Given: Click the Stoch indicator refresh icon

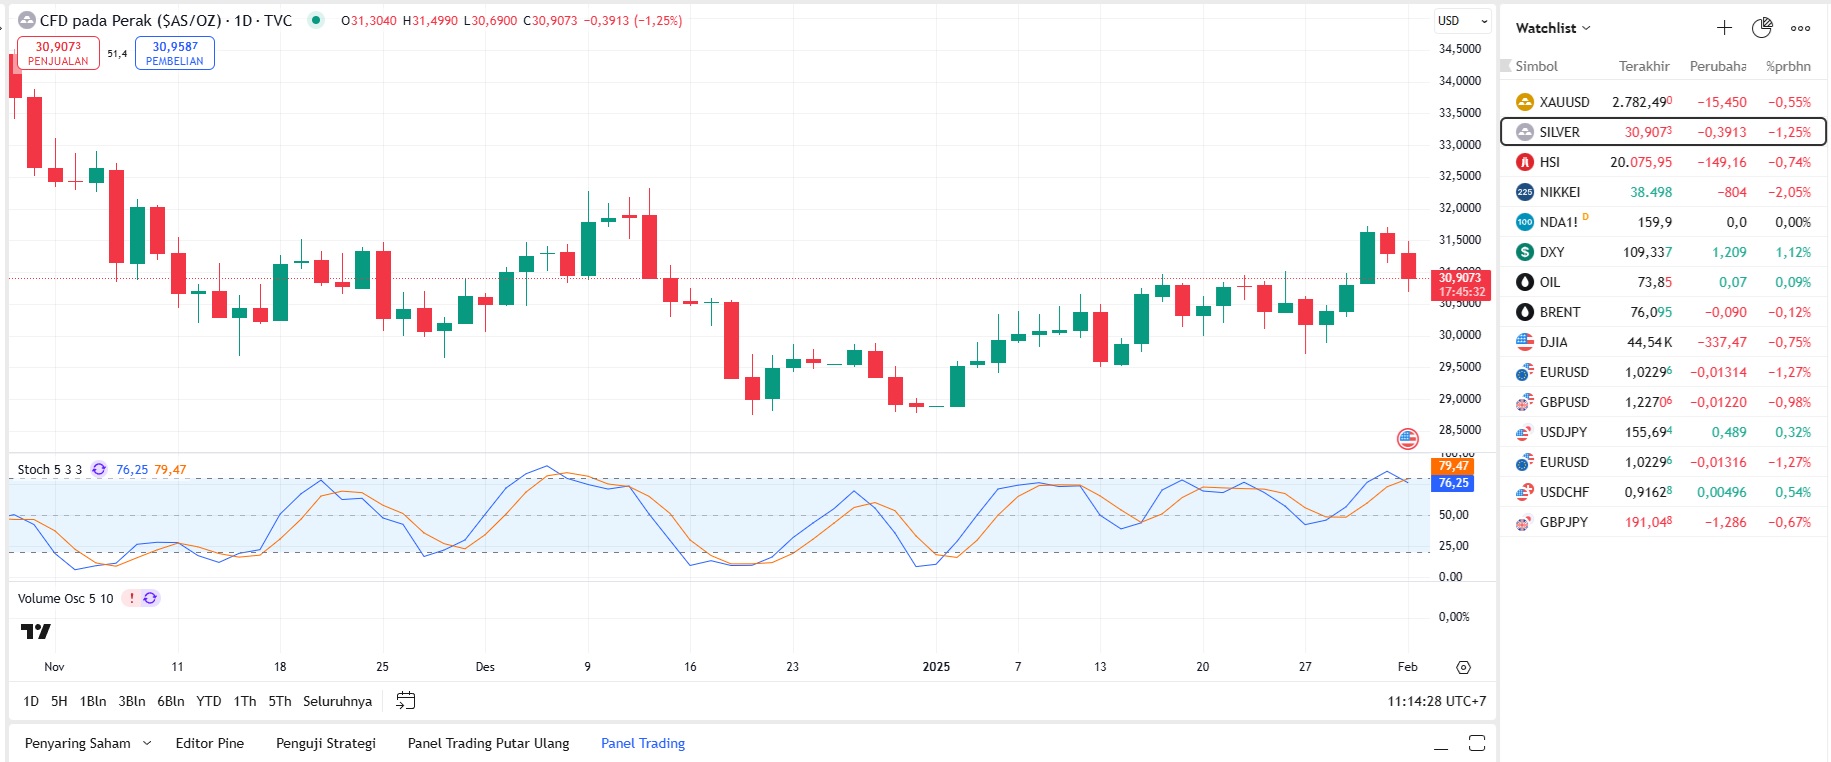Looking at the screenshot, I should [x=99, y=469].
